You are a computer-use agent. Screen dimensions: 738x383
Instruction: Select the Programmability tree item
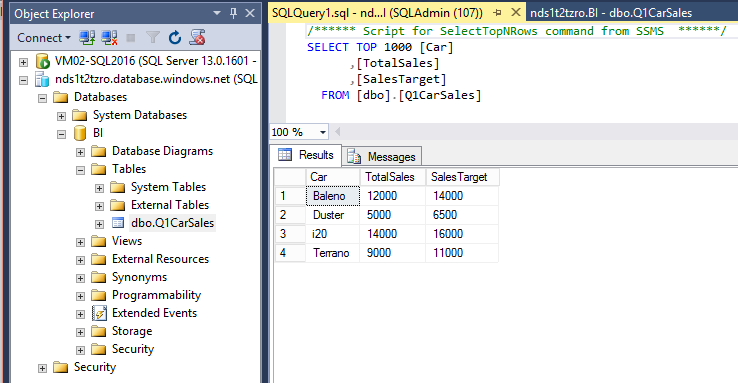point(156,295)
